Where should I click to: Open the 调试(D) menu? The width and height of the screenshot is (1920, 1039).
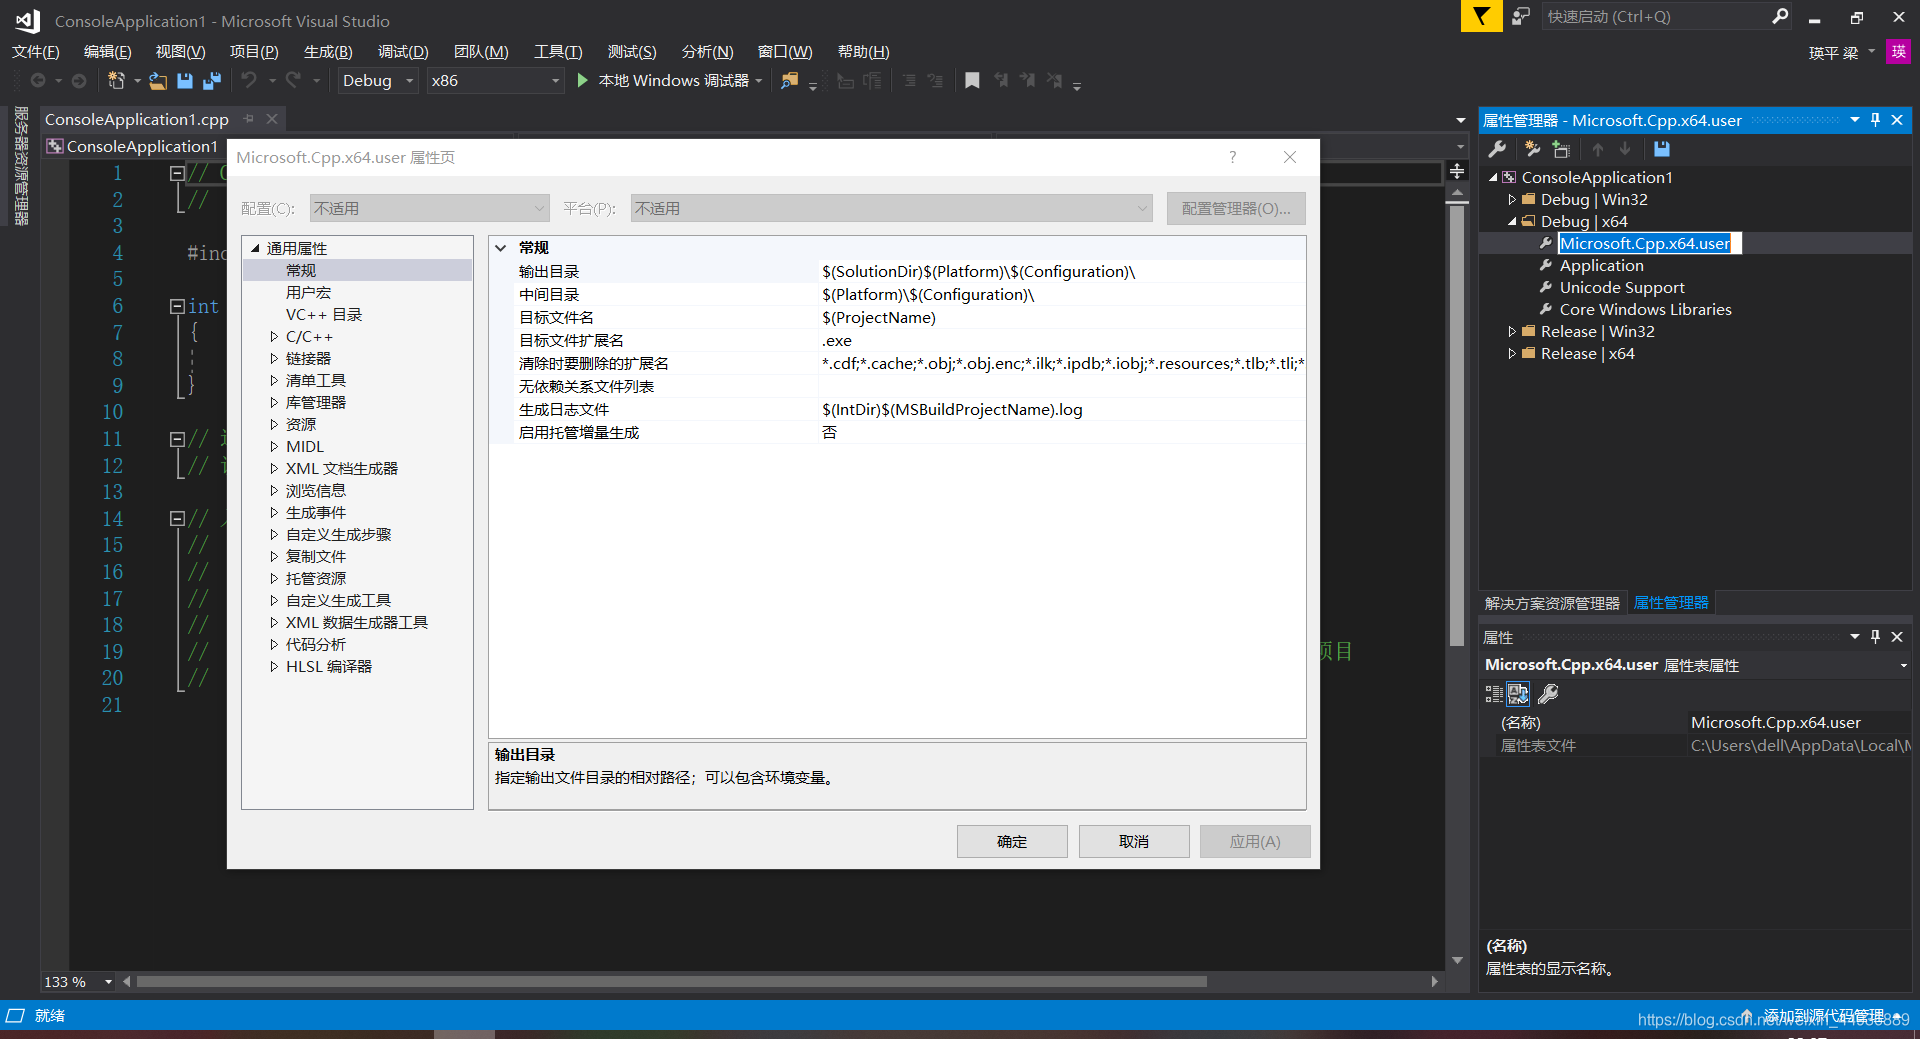click(403, 52)
